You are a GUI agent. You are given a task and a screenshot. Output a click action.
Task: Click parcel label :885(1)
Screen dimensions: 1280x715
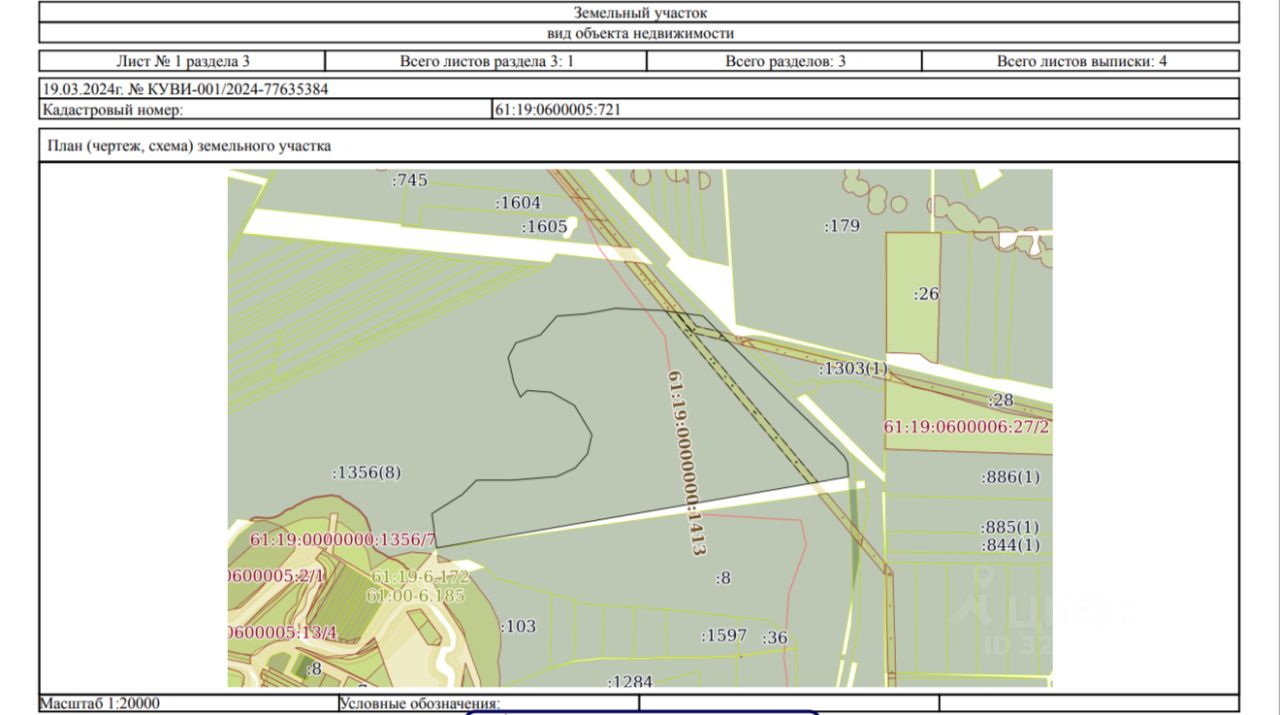(x=1010, y=527)
